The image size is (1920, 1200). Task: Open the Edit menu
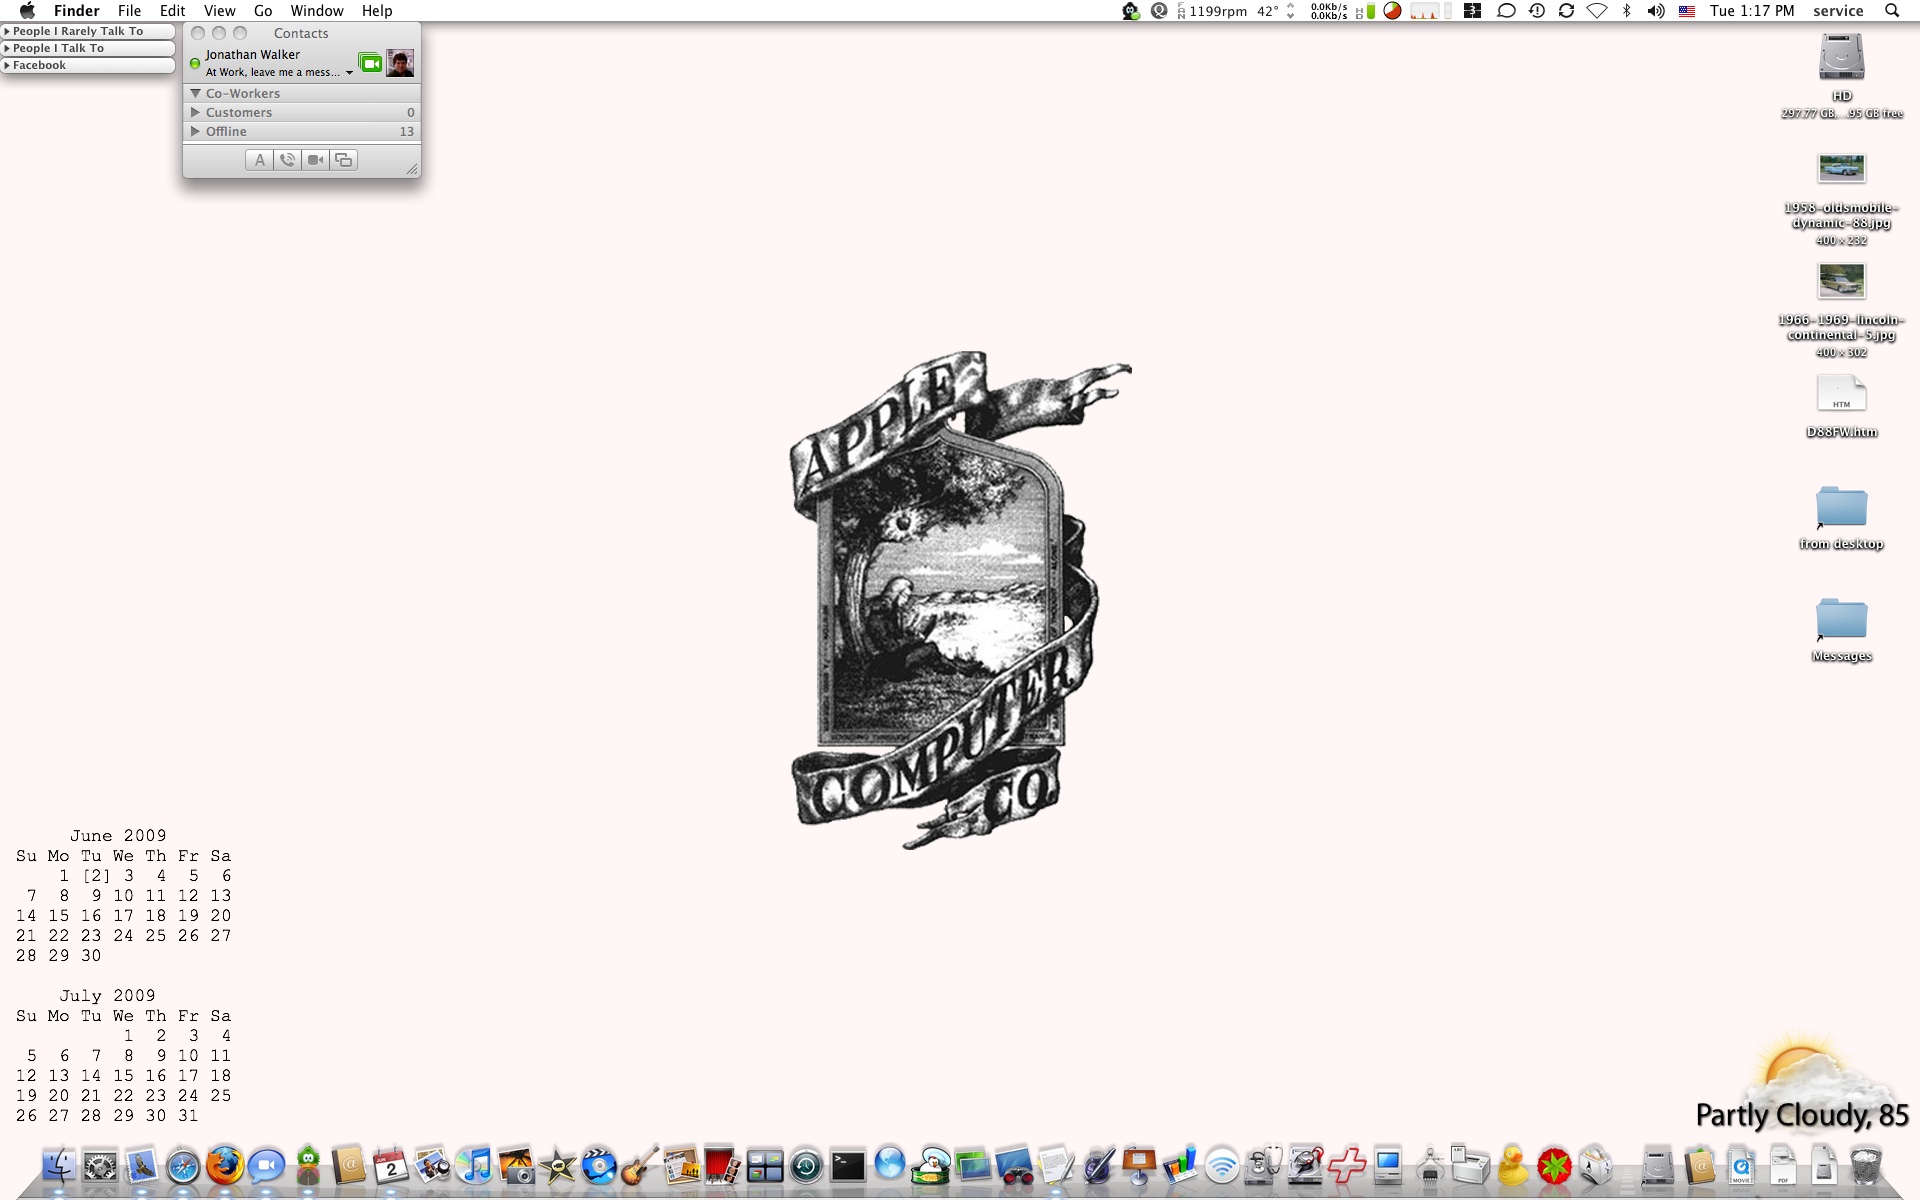172,11
